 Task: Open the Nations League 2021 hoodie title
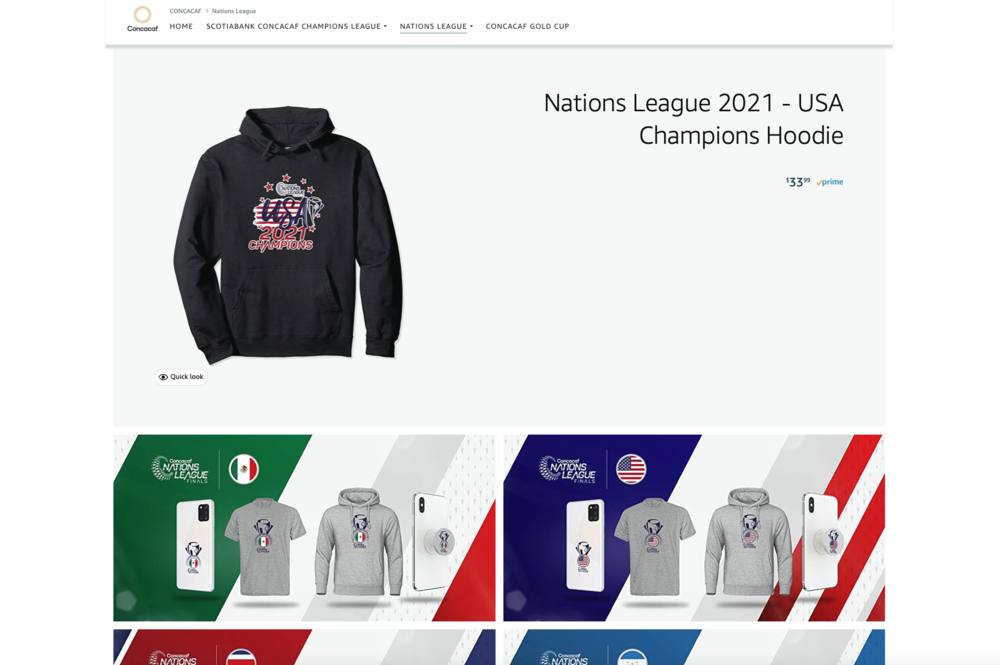[694, 119]
